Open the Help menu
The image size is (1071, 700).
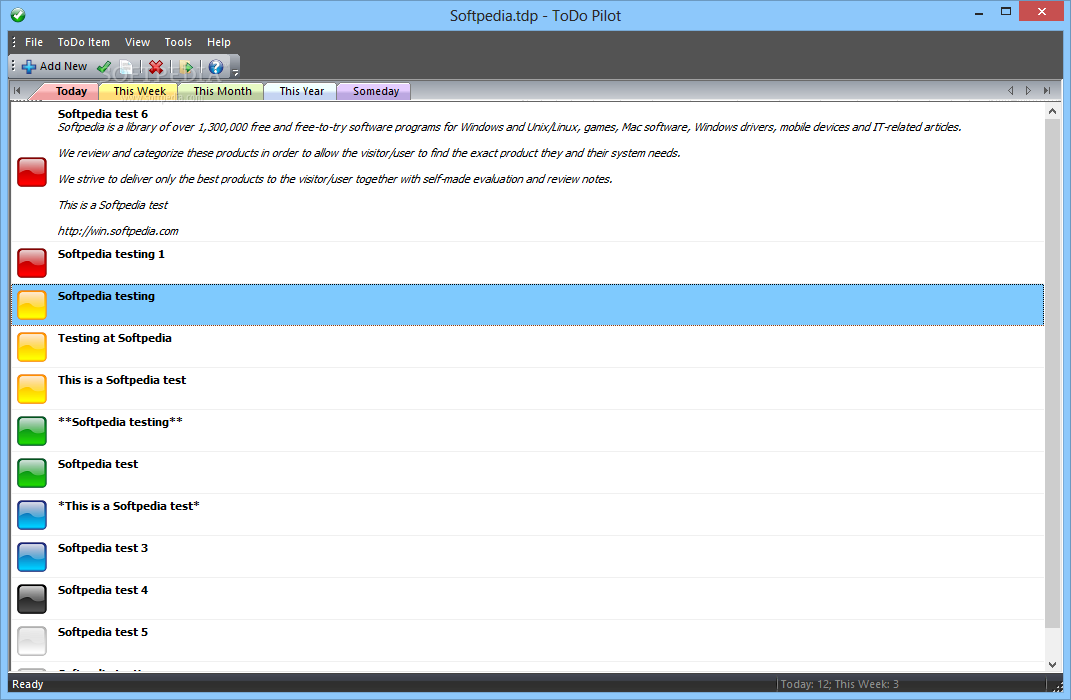click(x=219, y=42)
